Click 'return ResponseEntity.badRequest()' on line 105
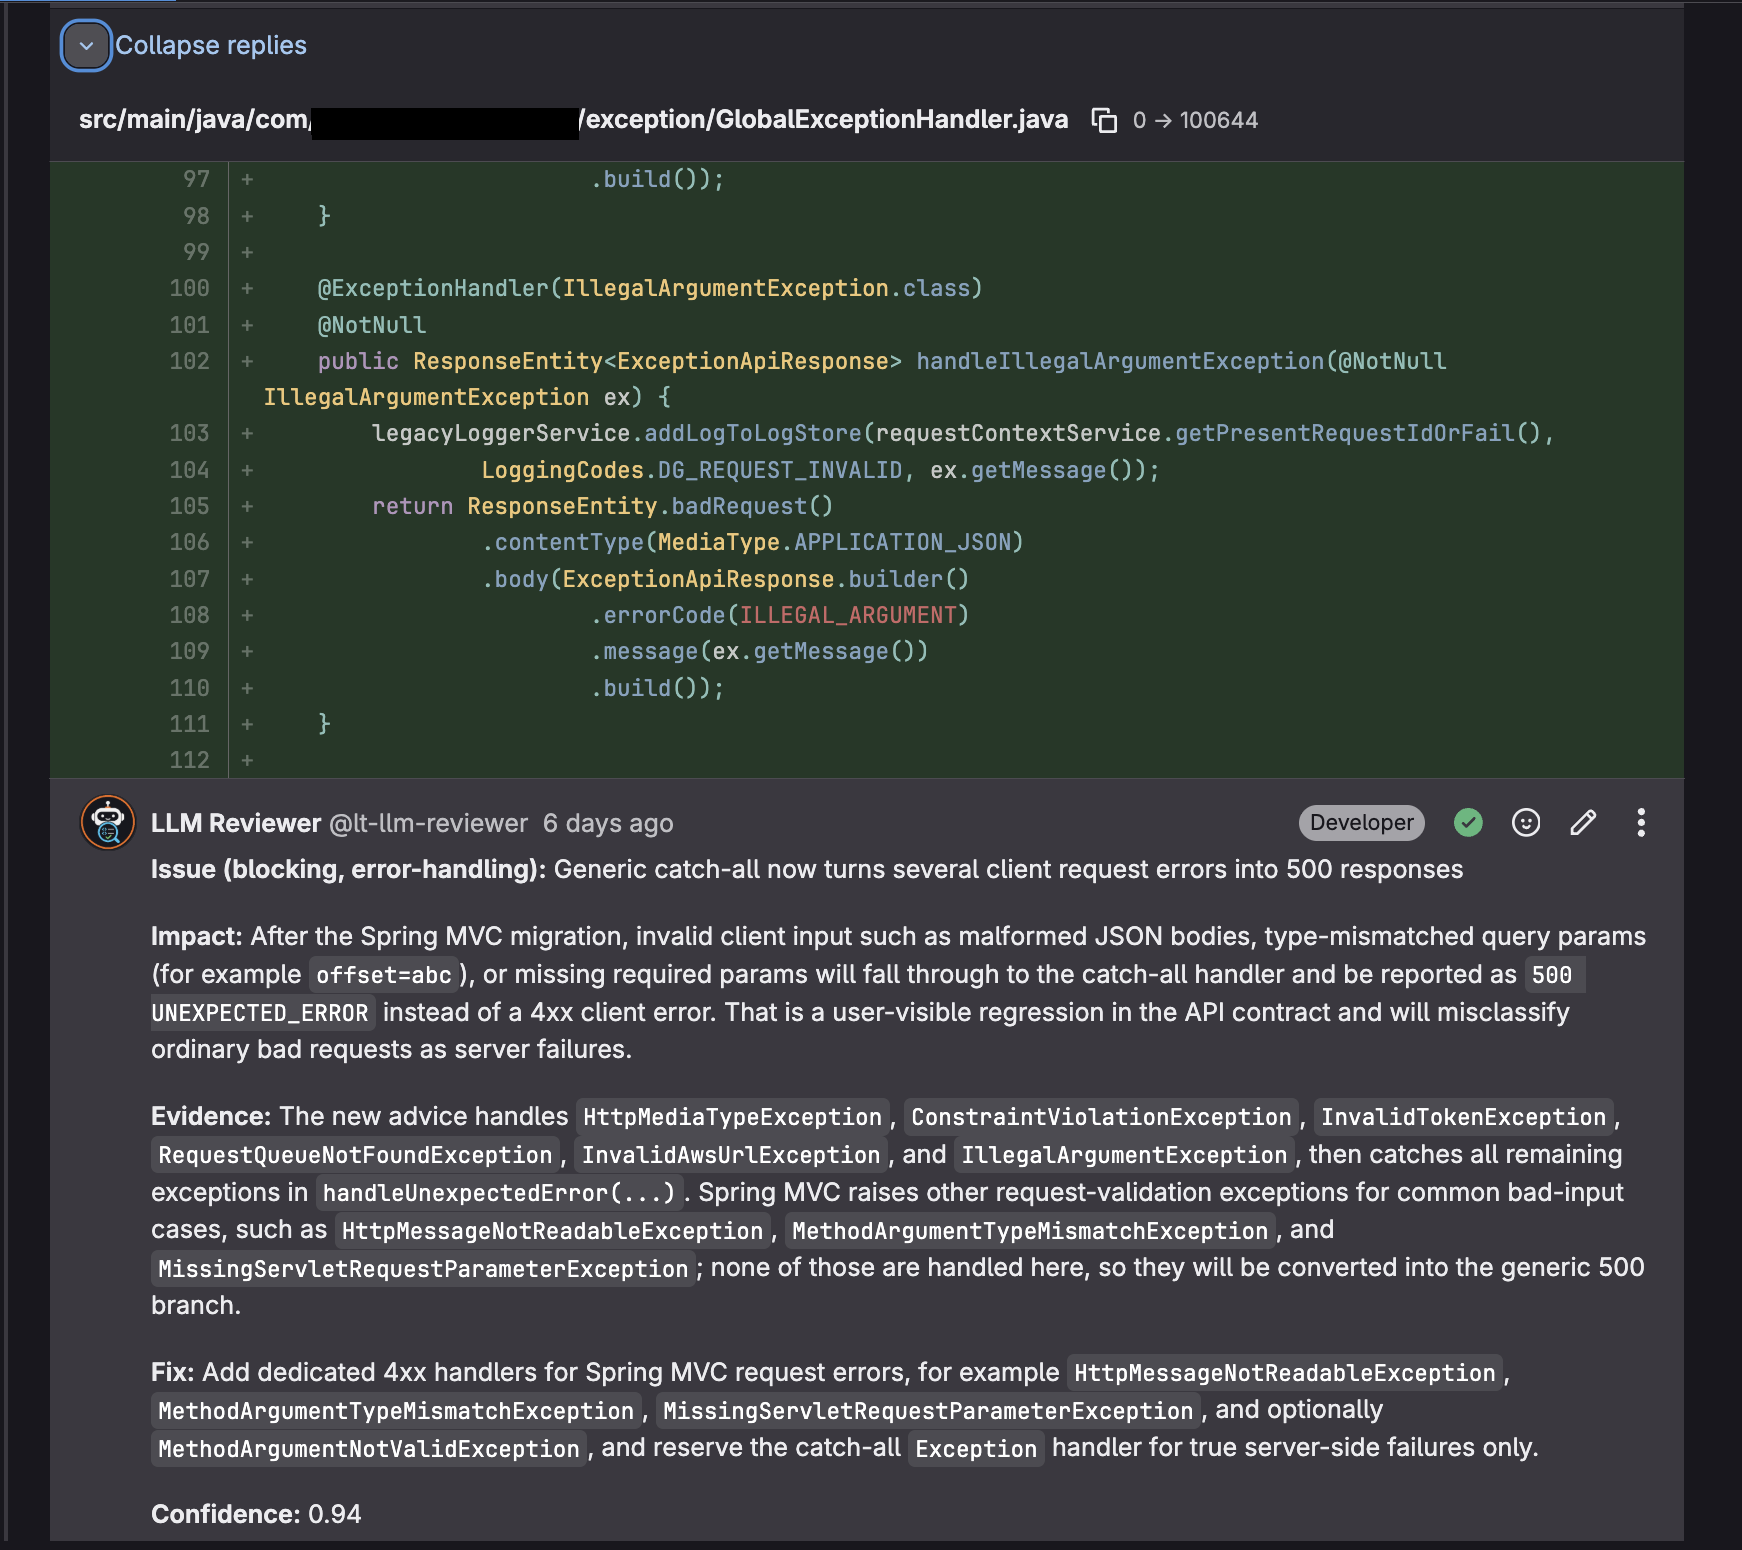Image resolution: width=1742 pixels, height=1550 pixels. (x=602, y=506)
